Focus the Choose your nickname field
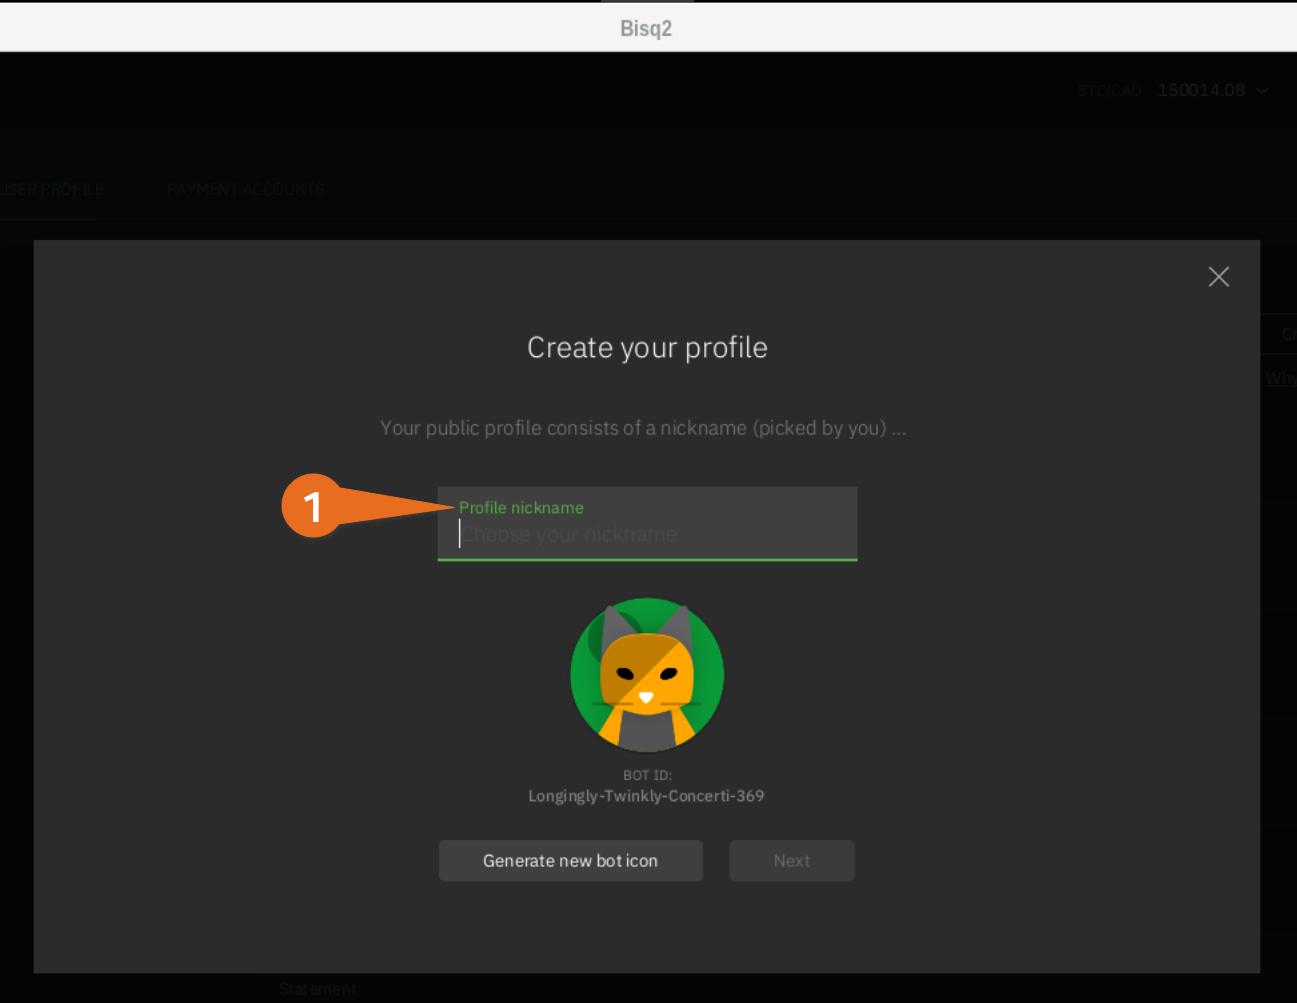The height and width of the screenshot is (1003, 1297). (647, 535)
